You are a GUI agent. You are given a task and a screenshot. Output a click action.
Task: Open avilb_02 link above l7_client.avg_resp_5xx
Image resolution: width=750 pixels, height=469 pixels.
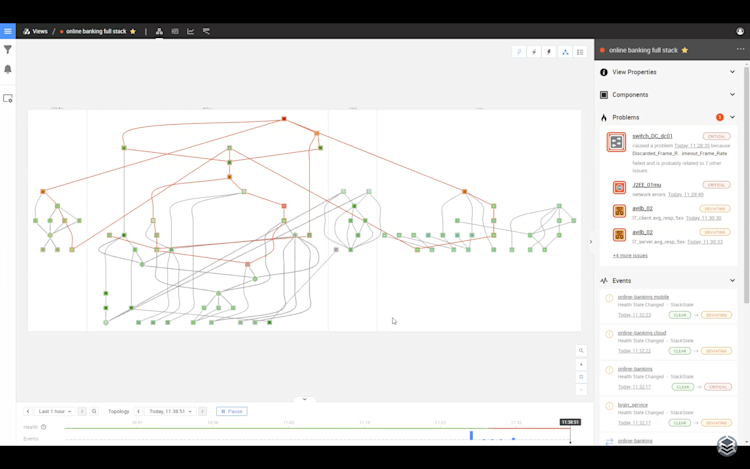click(x=642, y=208)
